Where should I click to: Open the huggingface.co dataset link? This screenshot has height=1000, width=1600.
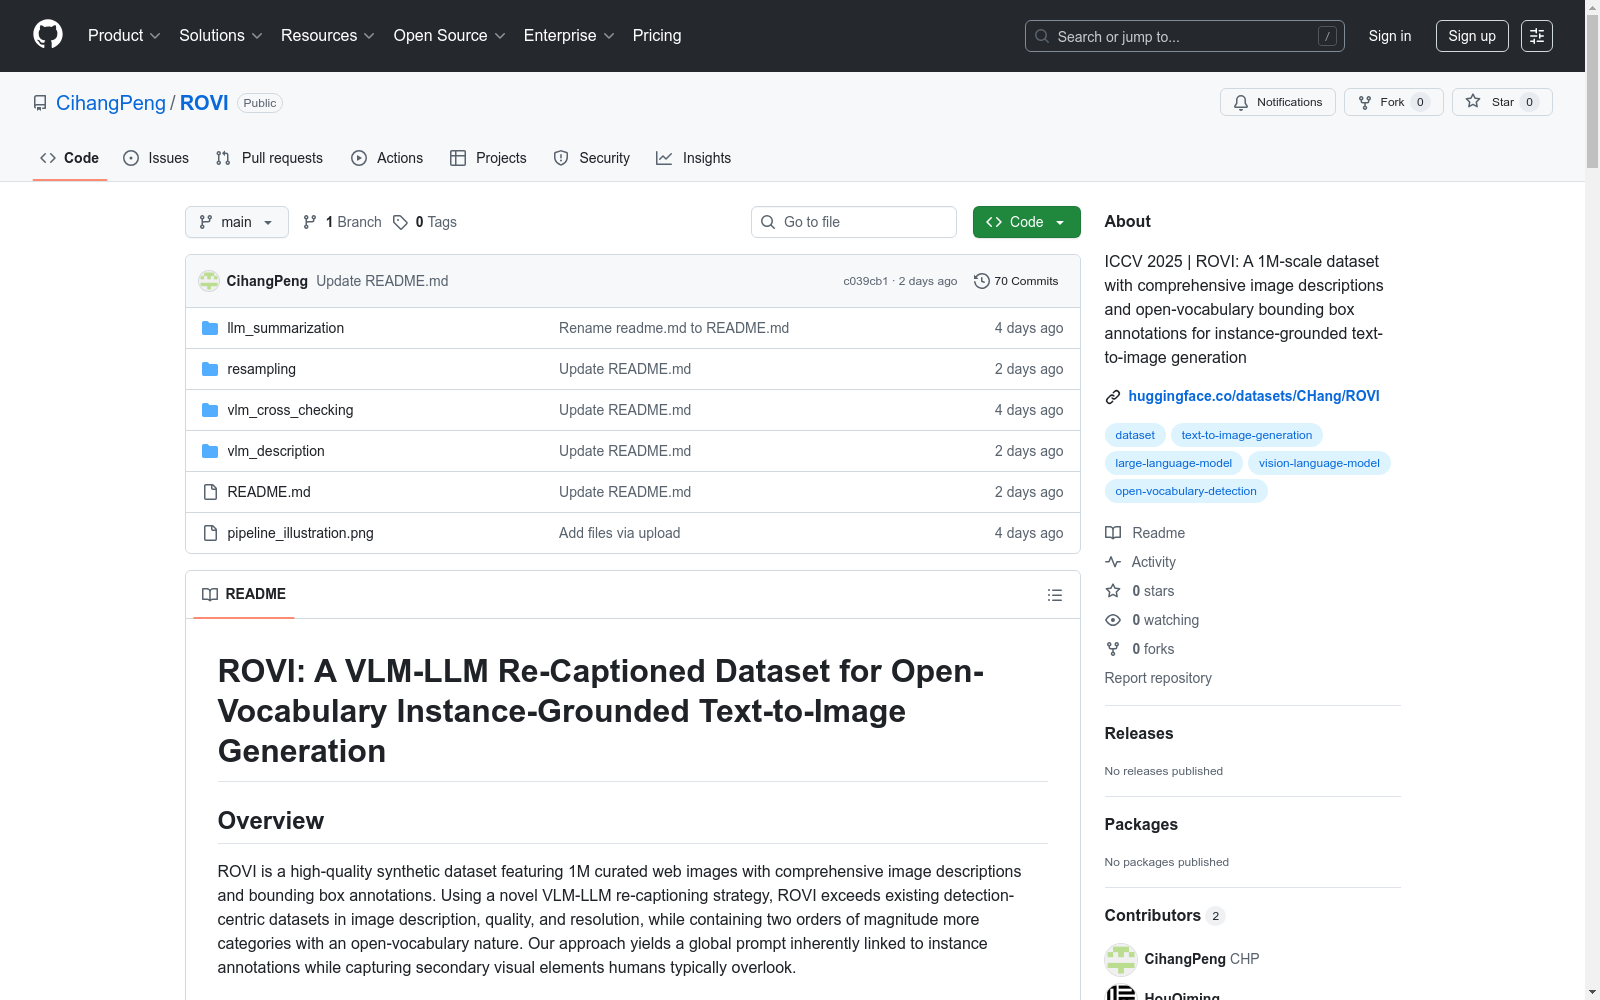click(x=1253, y=396)
